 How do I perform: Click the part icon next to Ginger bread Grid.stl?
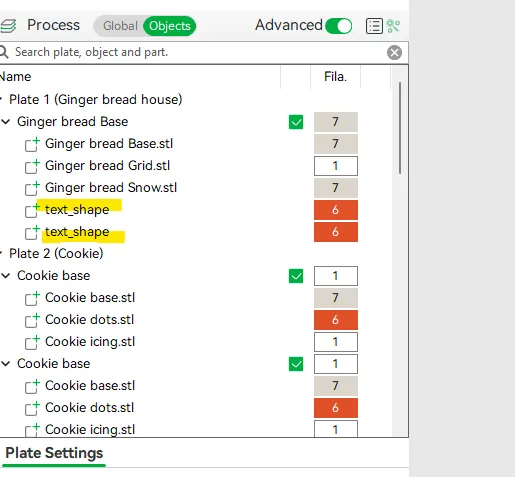pos(32,166)
